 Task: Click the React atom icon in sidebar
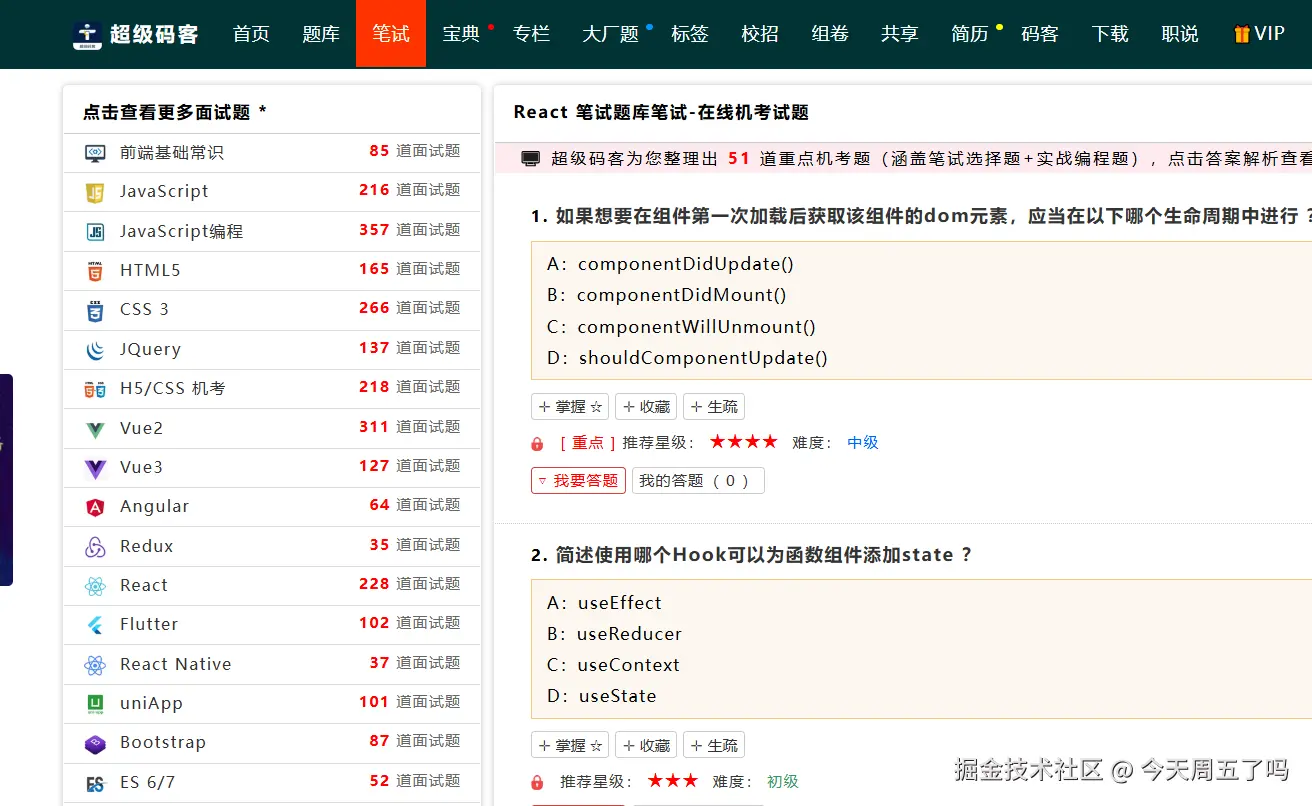point(93,585)
